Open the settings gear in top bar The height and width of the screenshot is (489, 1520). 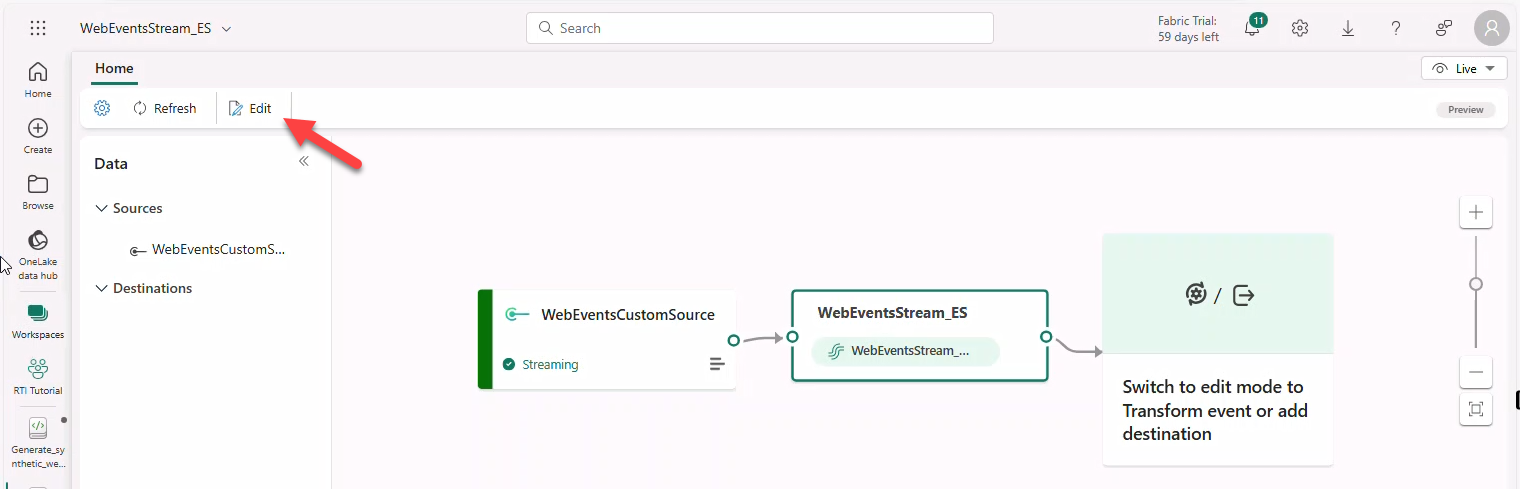tap(1300, 28)
